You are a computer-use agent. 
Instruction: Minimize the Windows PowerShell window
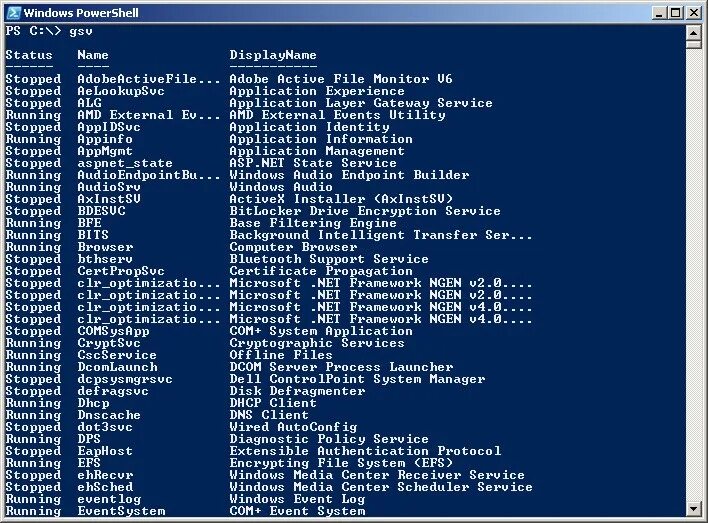659,13
